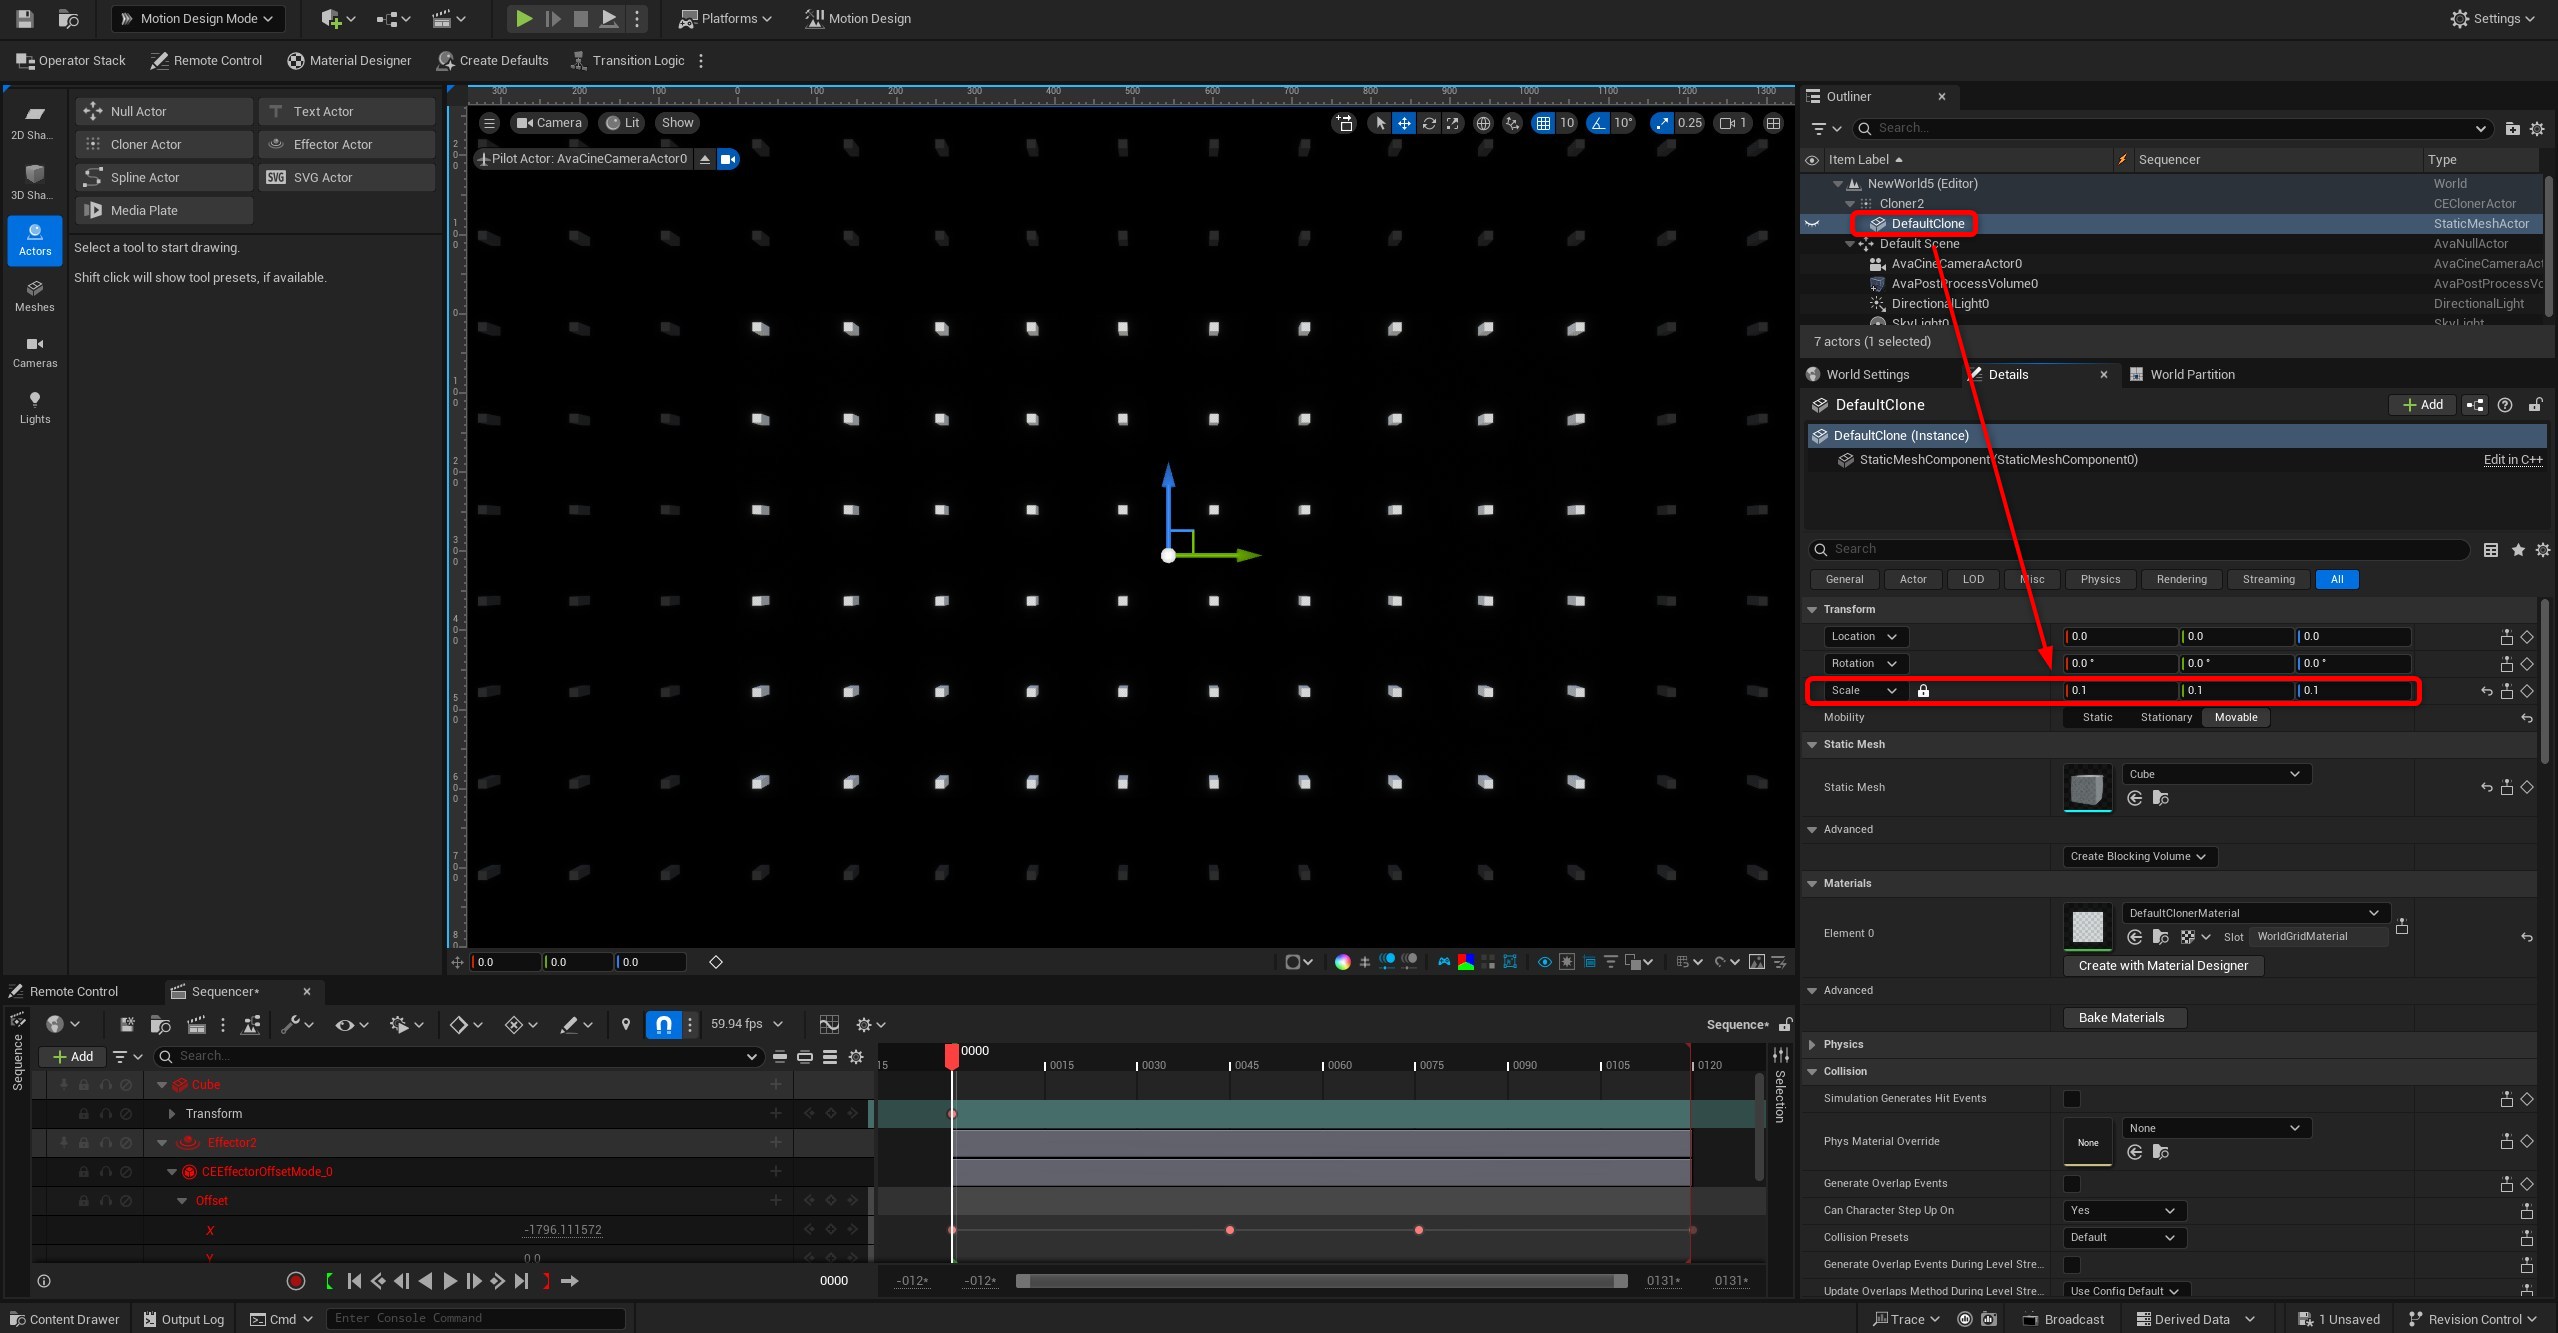Activate the viewport translate tool
This screenshot has height=1333, width=2558.
pyautogui.click(x=1404, y=123)
